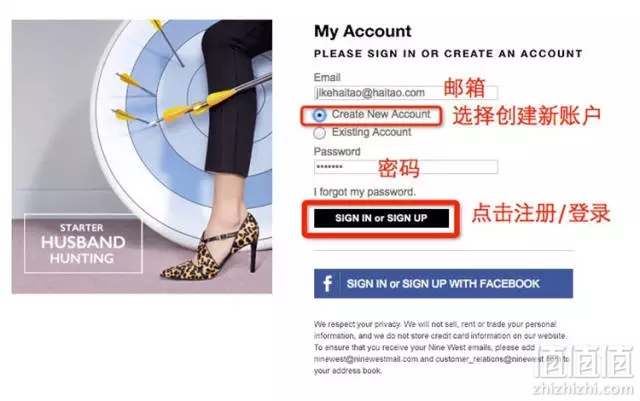The image size is (640, 401).
Task: Click the zhizhizhi.com watermark logo
Action: tap(584, 370)
